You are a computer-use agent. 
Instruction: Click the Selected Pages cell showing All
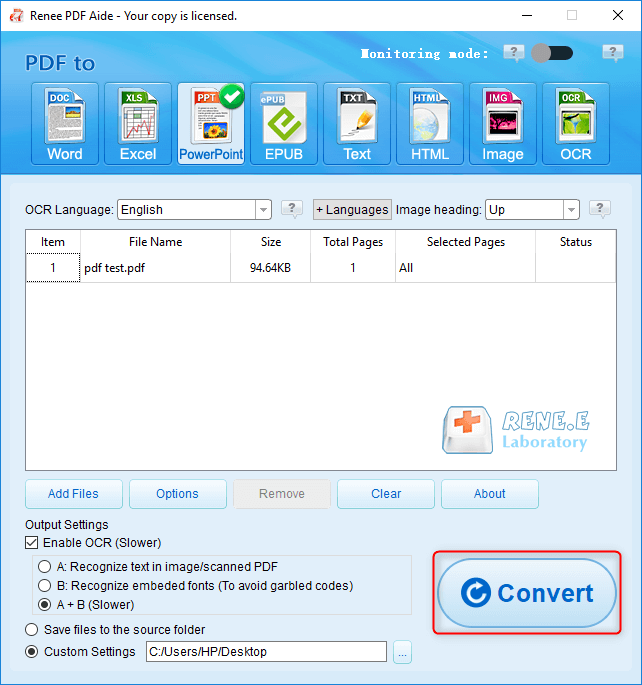tap(465, 268)
